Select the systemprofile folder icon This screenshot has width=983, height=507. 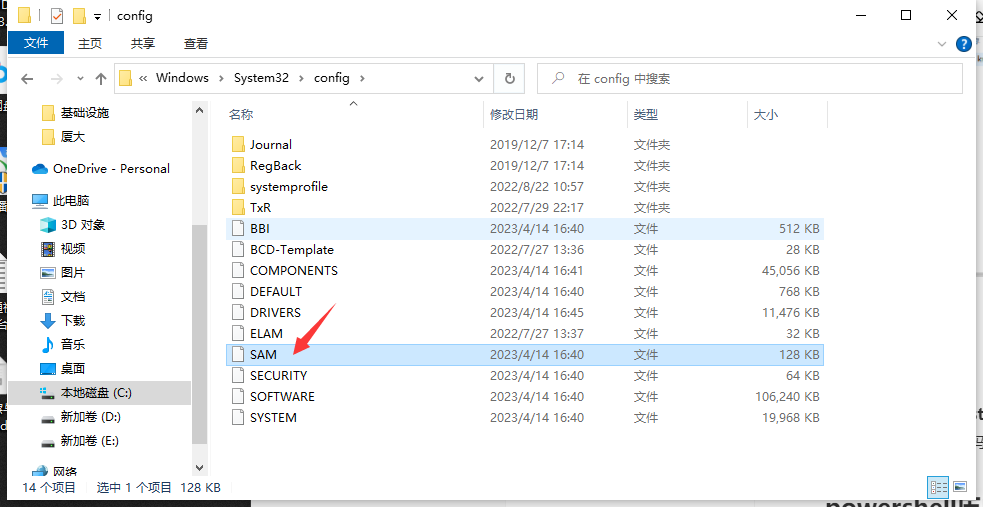click(x=238, y=187)
